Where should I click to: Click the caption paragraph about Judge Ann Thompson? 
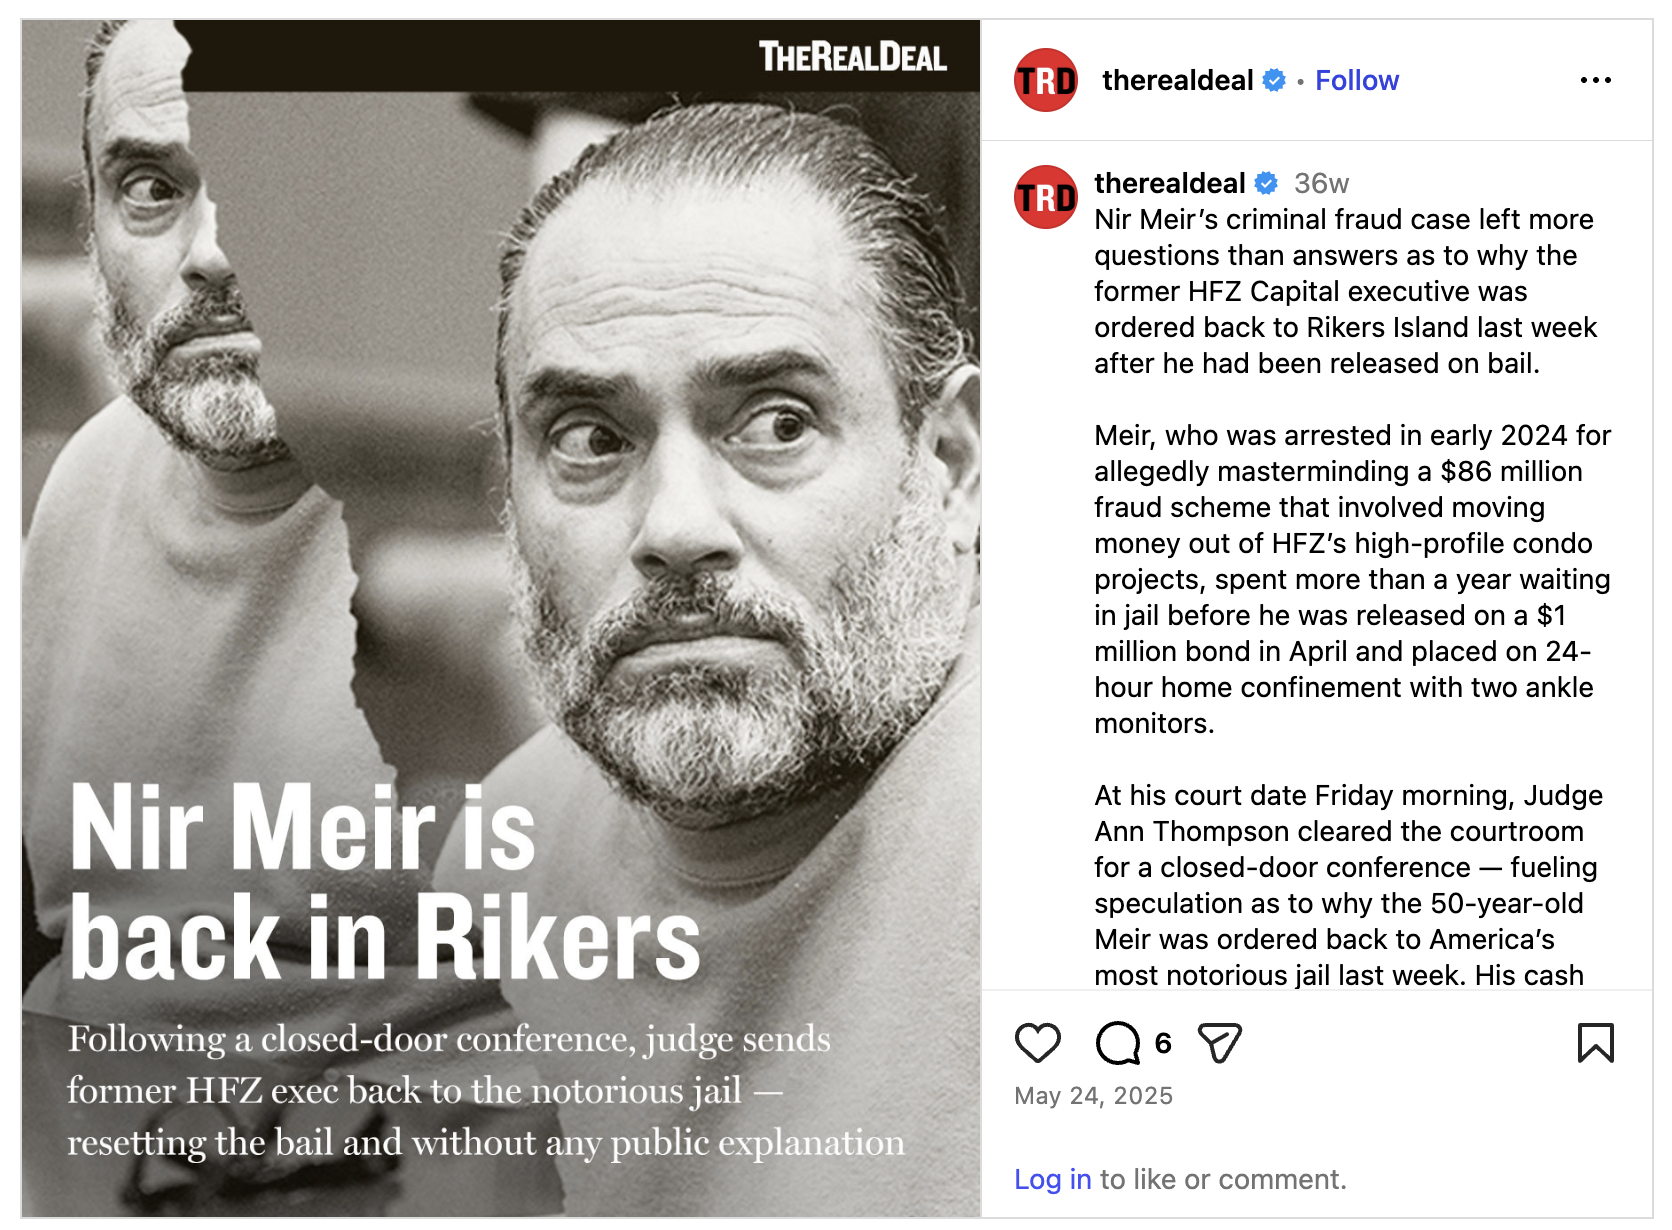[x=1347, y=885]
